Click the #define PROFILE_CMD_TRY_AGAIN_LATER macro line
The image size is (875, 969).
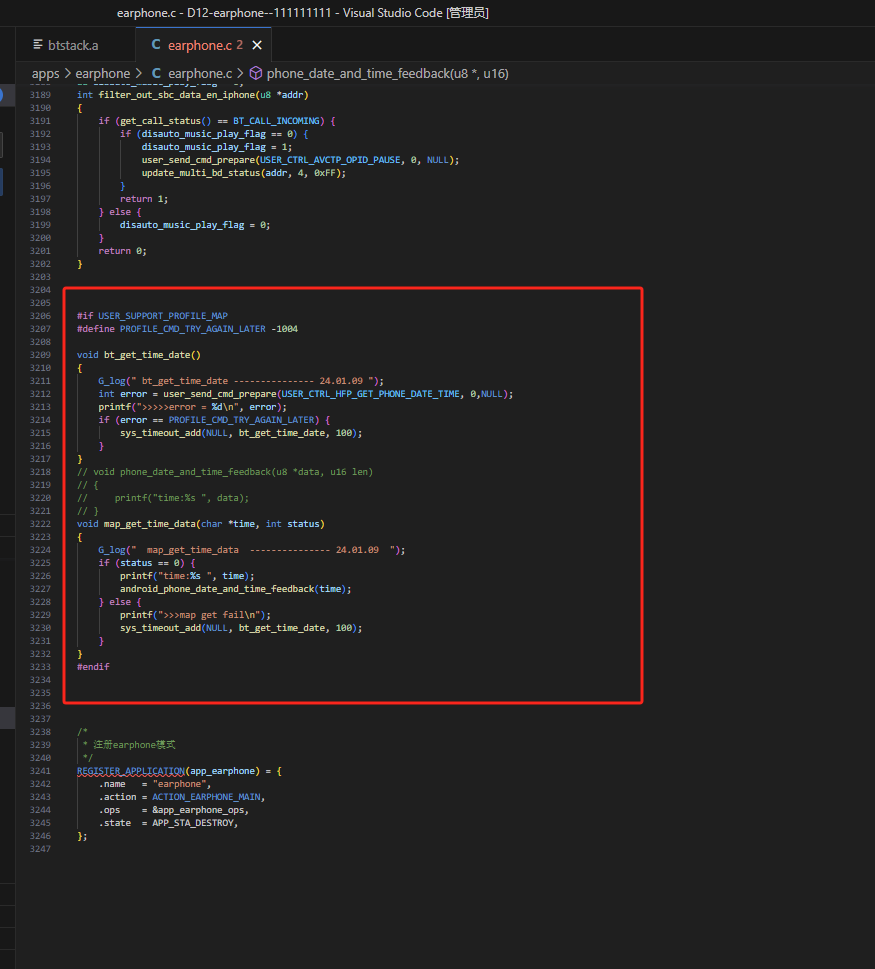tap(187, 329)
